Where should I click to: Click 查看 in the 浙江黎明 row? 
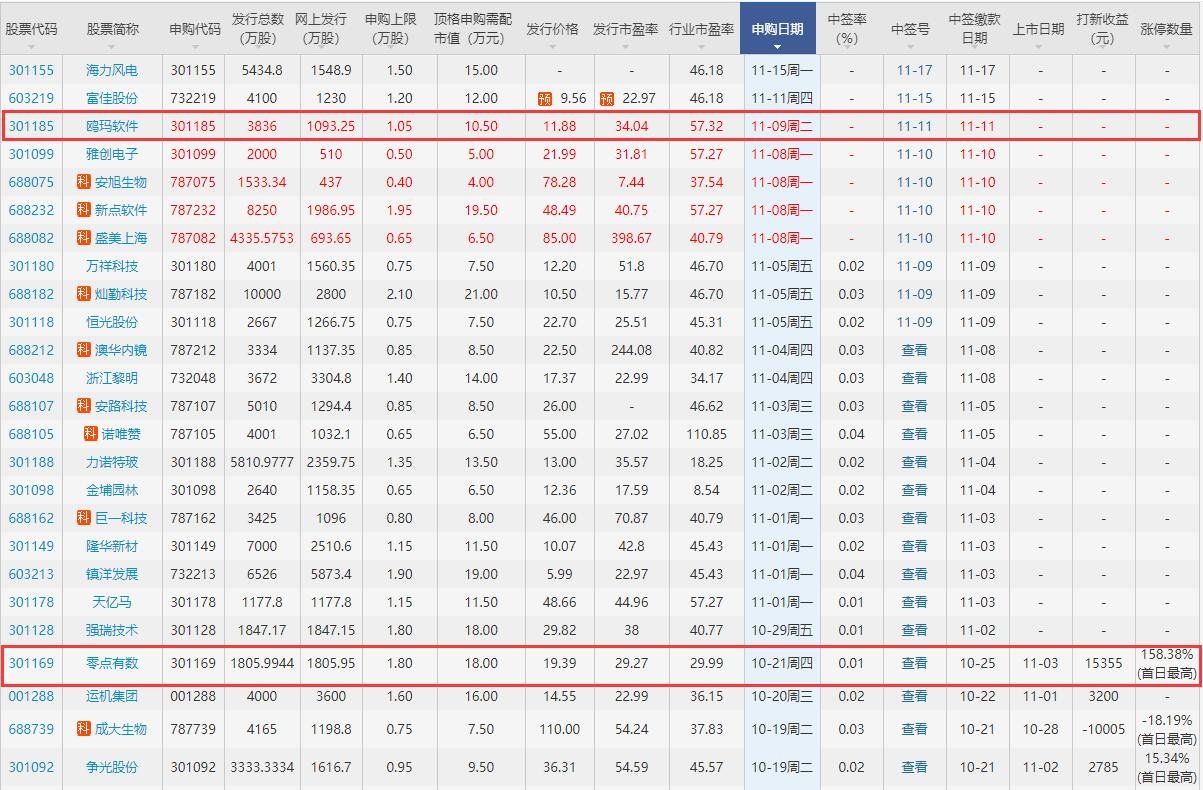click(914, 378)
